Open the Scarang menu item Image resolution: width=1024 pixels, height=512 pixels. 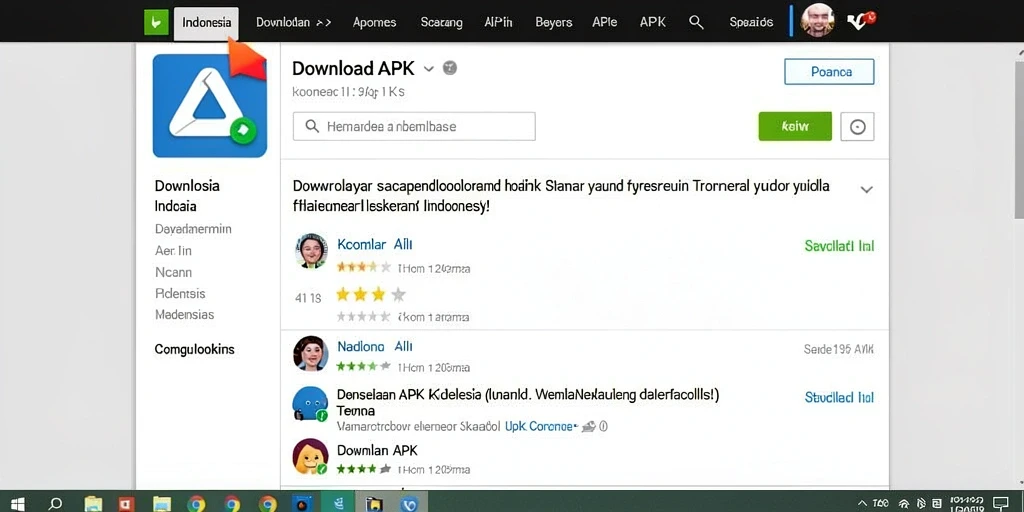(441, 22)
